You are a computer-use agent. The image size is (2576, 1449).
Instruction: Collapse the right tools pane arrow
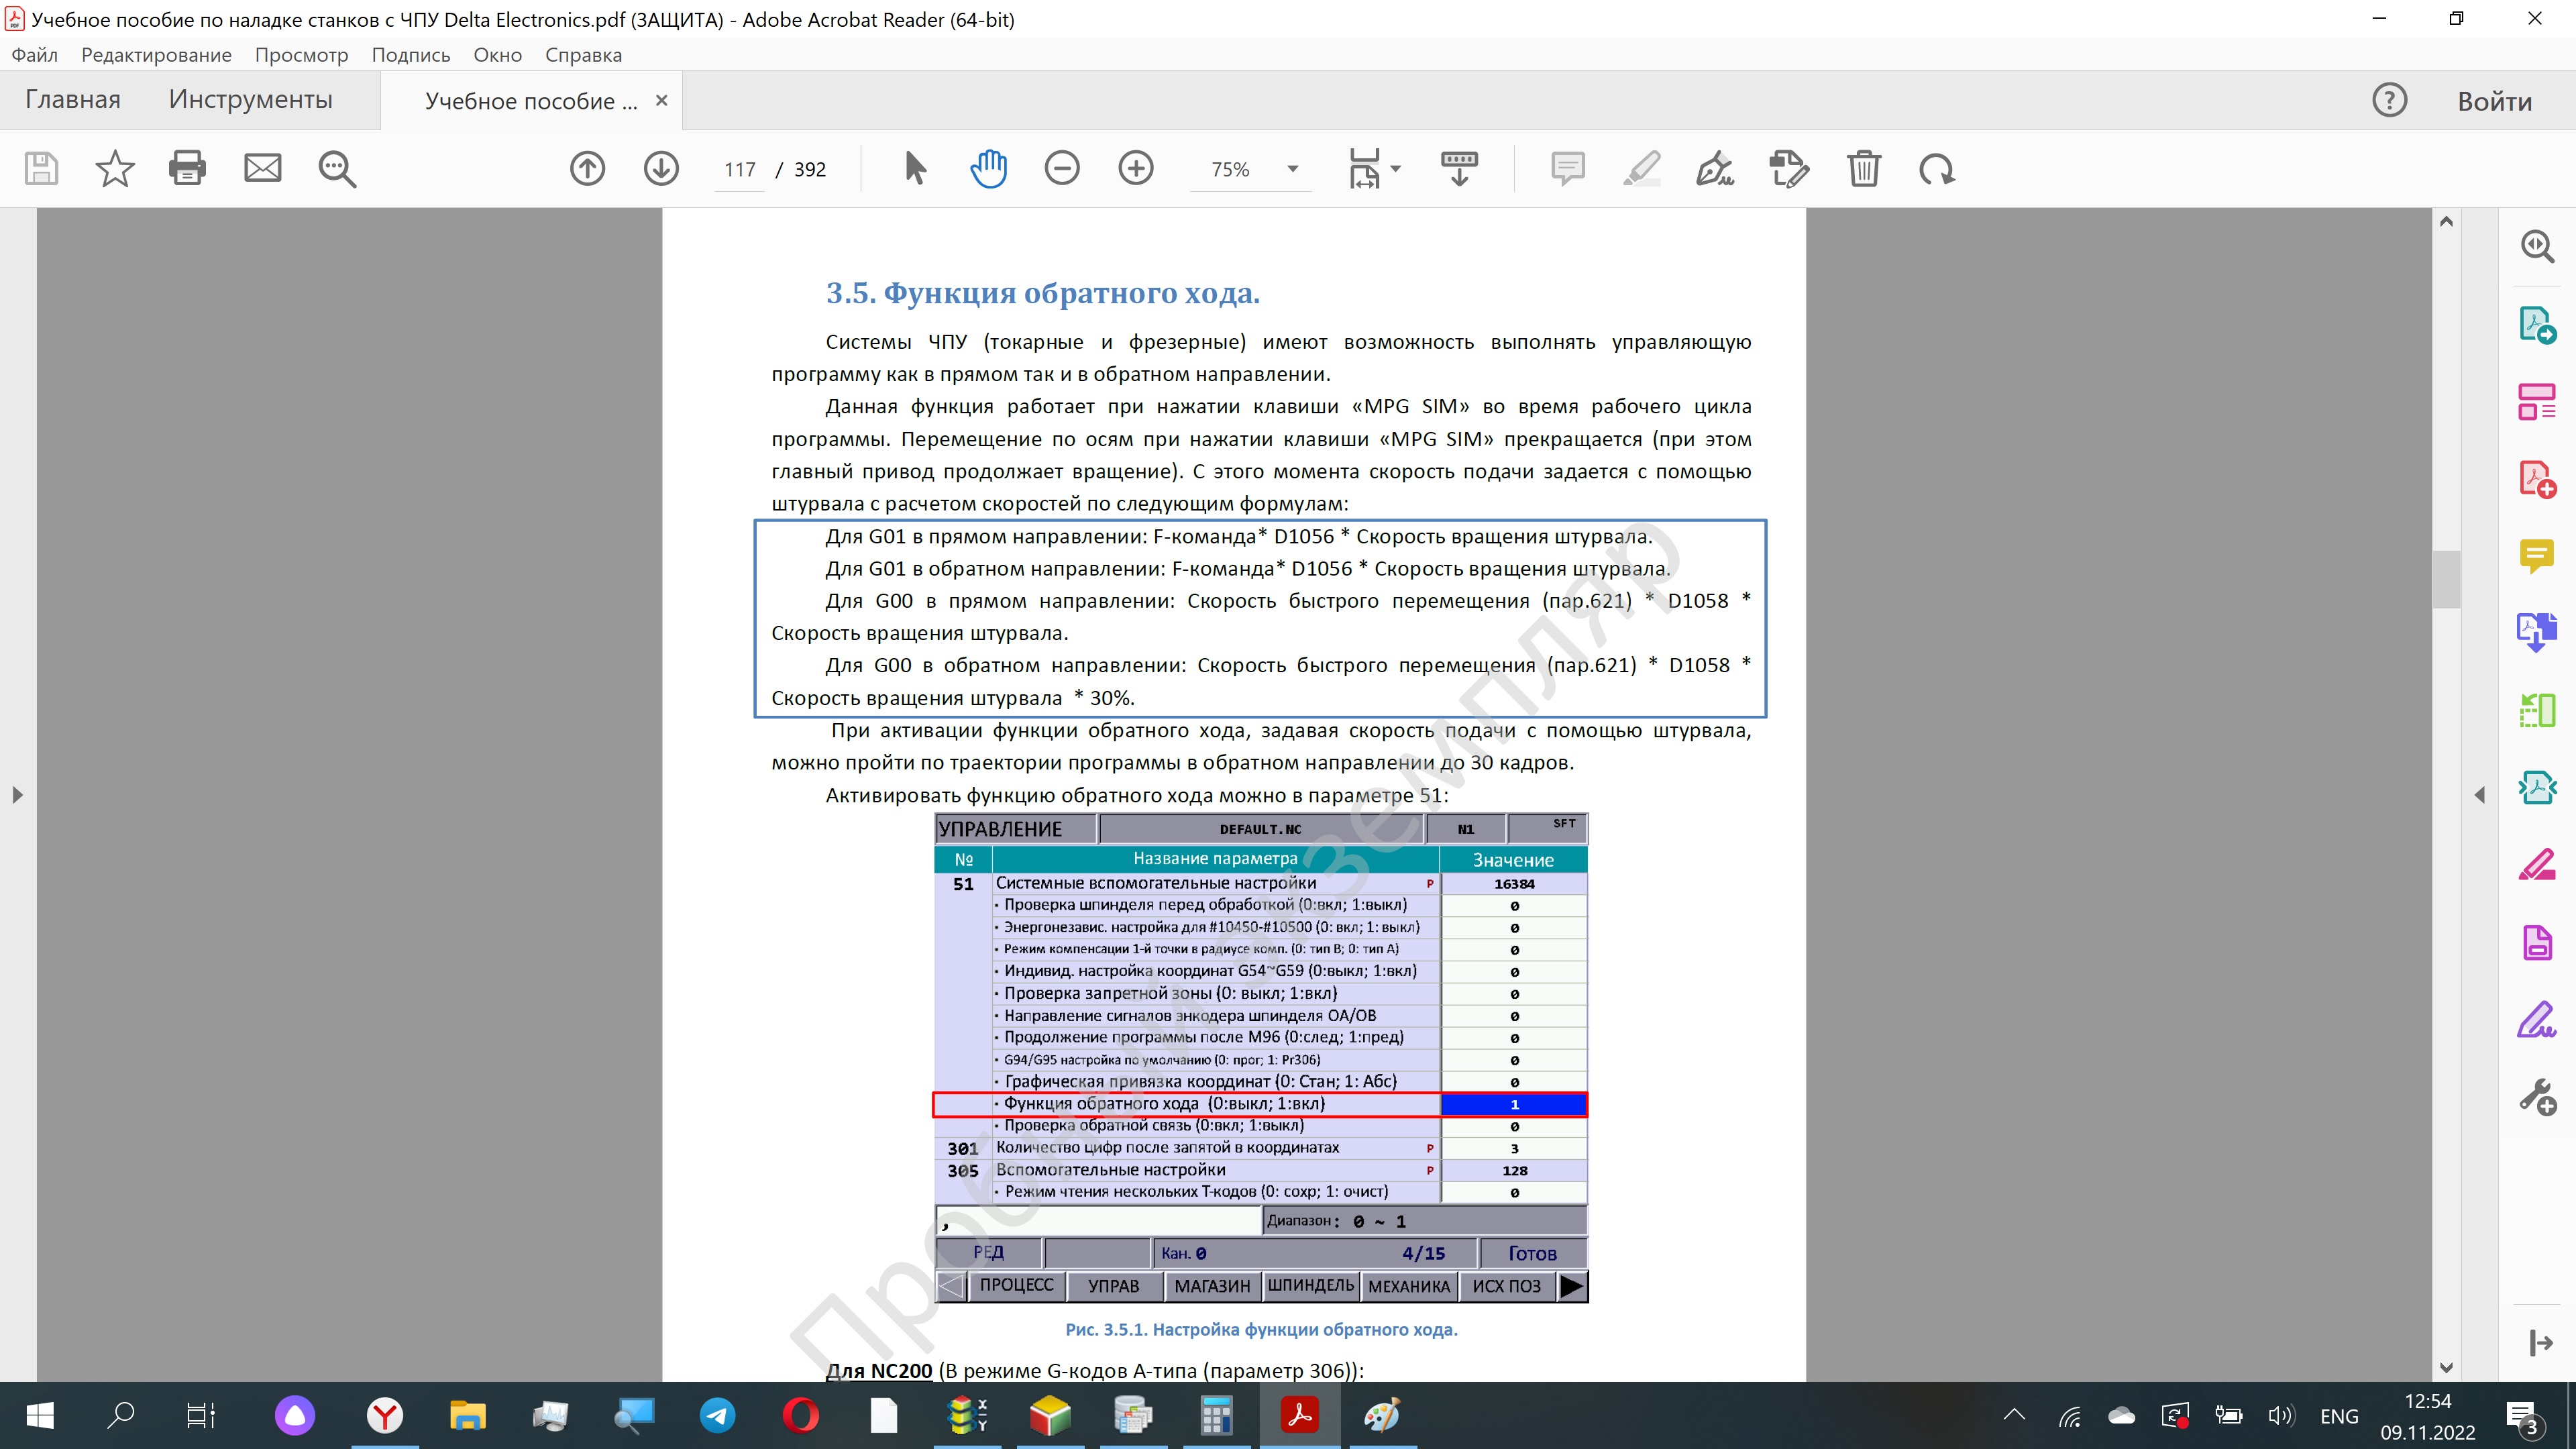coord(2479,795)
